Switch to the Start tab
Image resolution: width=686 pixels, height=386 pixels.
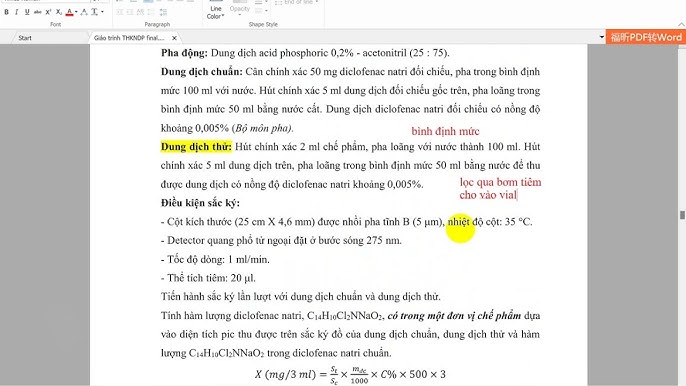[x=25, y=38]
